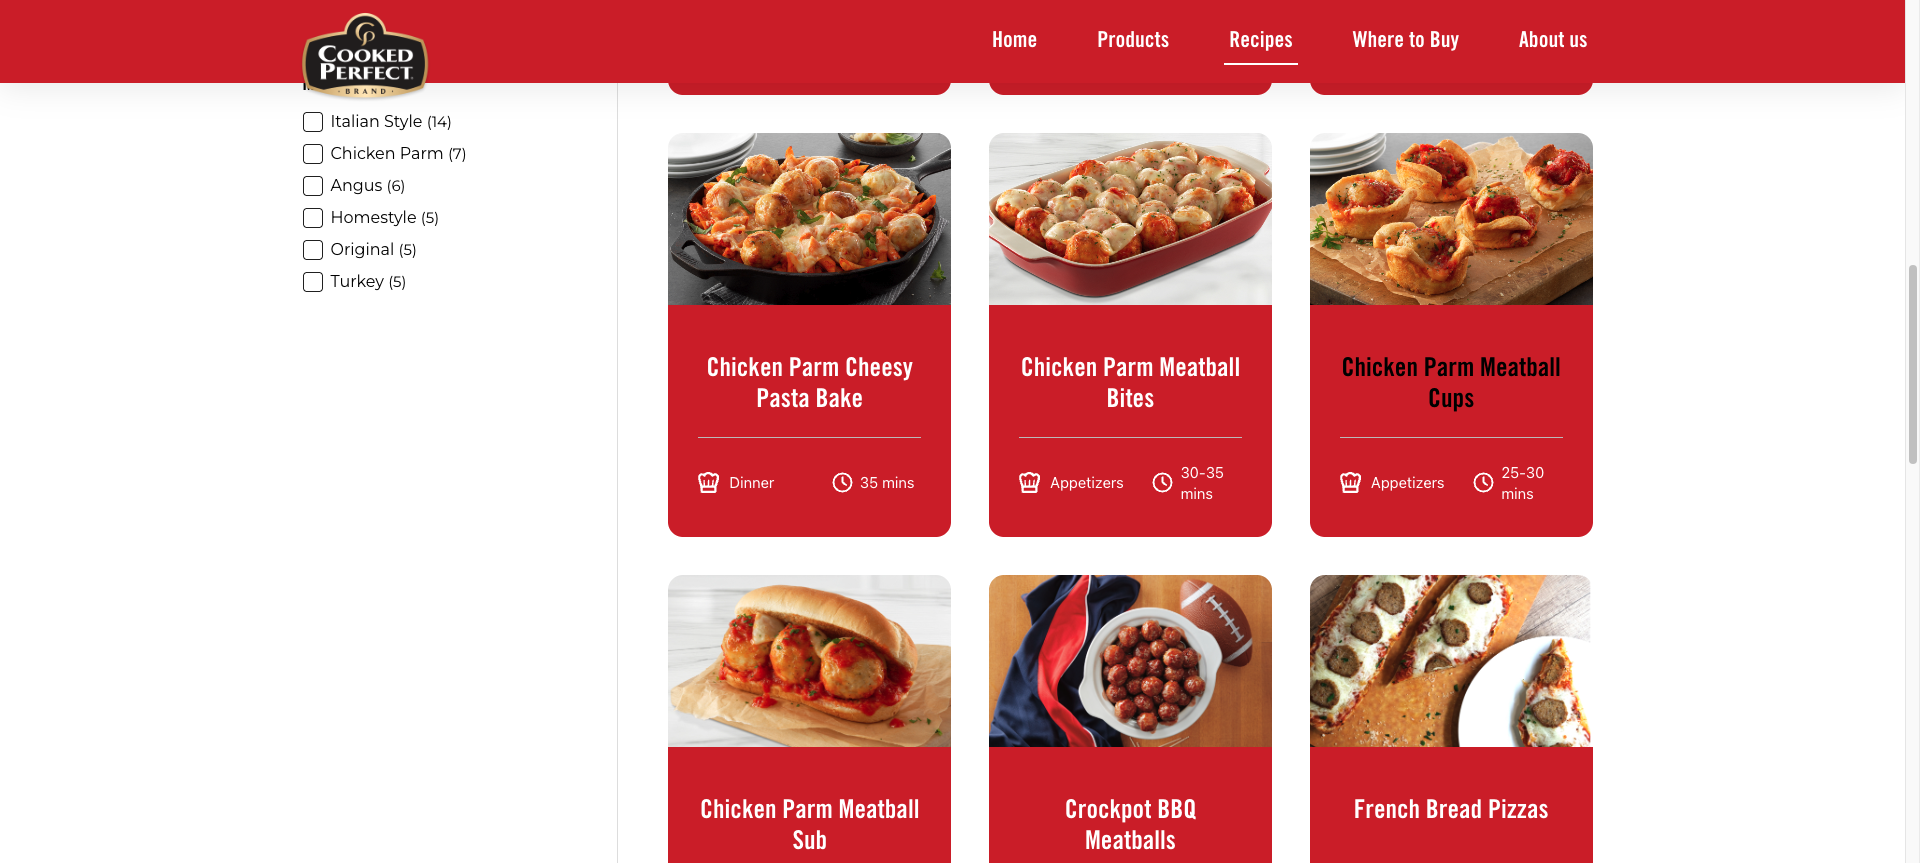Open the French Bread Pizzas photo

tap(1451, 661)
